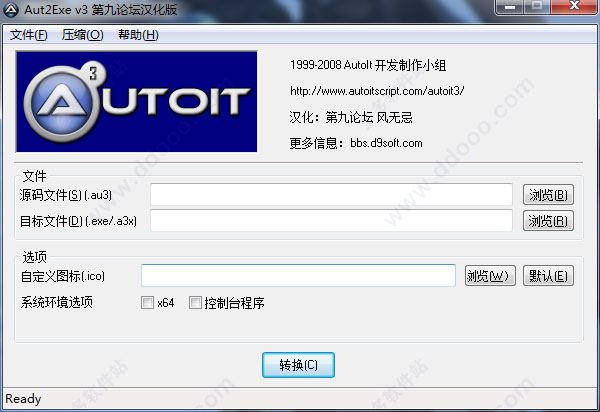The height and width of the screenshot is (412, 600).
Task: Browse for the 源码文件 source script
Action: 548,195
